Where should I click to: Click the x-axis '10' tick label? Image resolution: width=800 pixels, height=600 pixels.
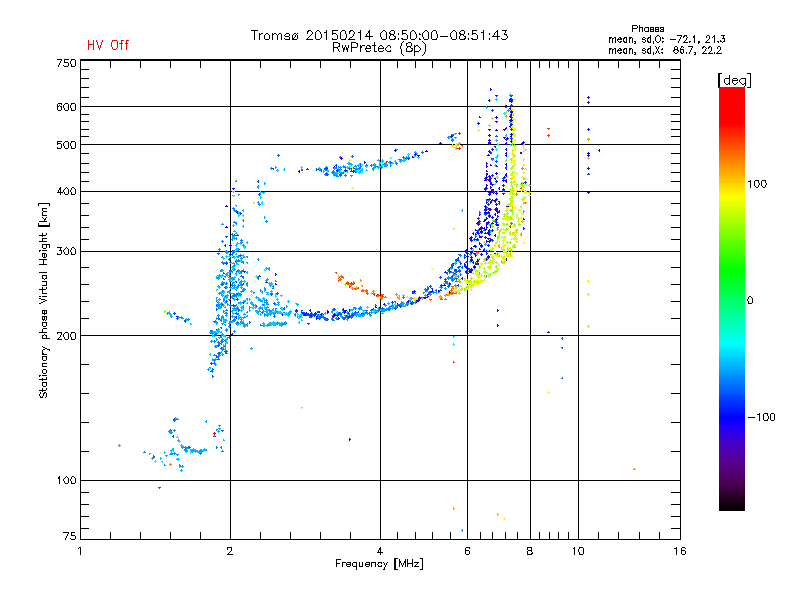[x=578, y=551]
